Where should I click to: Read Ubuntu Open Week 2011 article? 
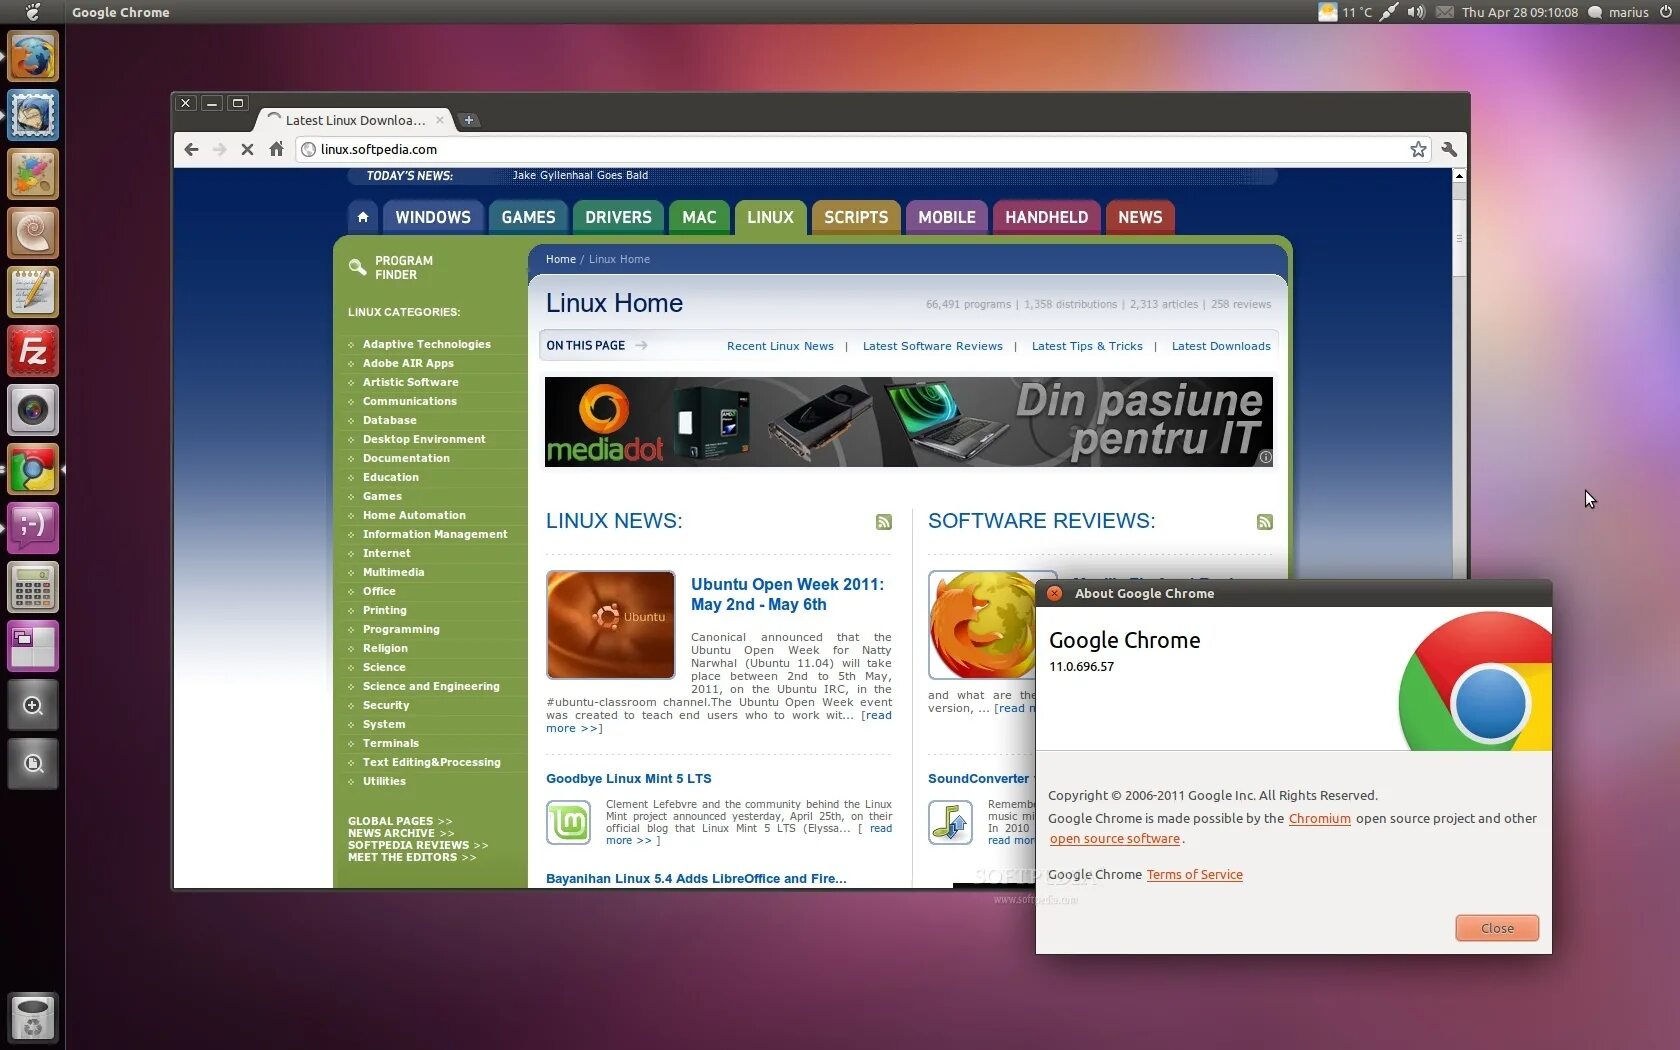tap(787, 594)
